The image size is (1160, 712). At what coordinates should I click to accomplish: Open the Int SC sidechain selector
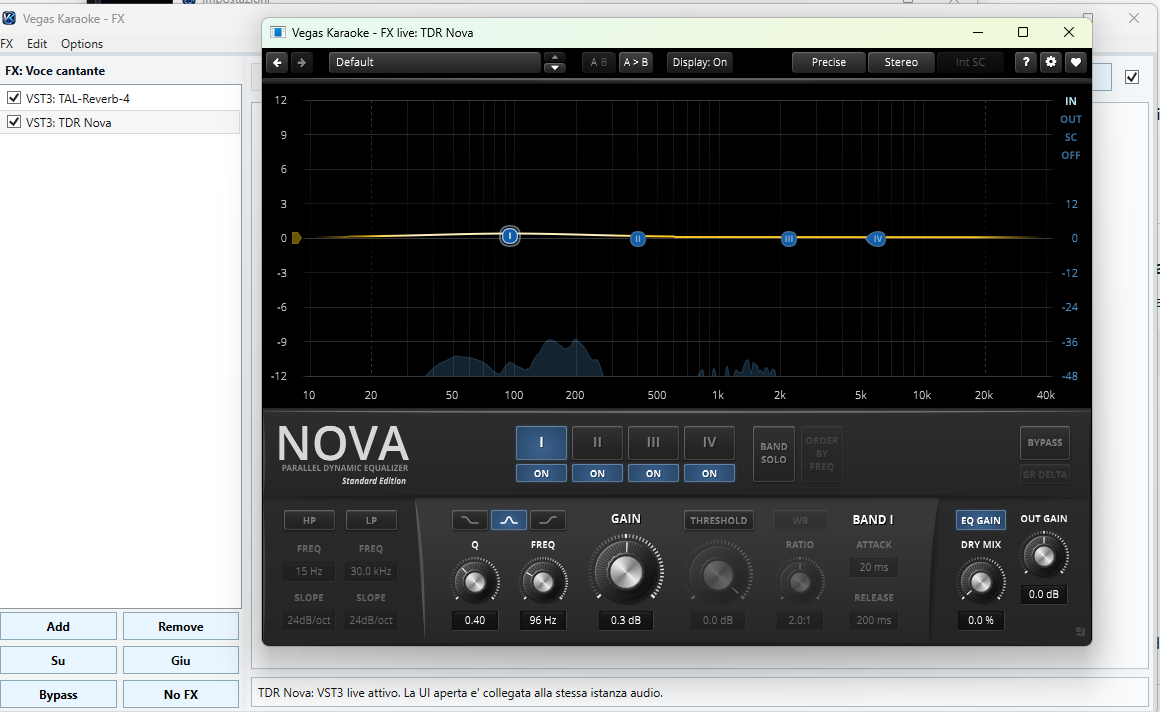coord(970,62)
